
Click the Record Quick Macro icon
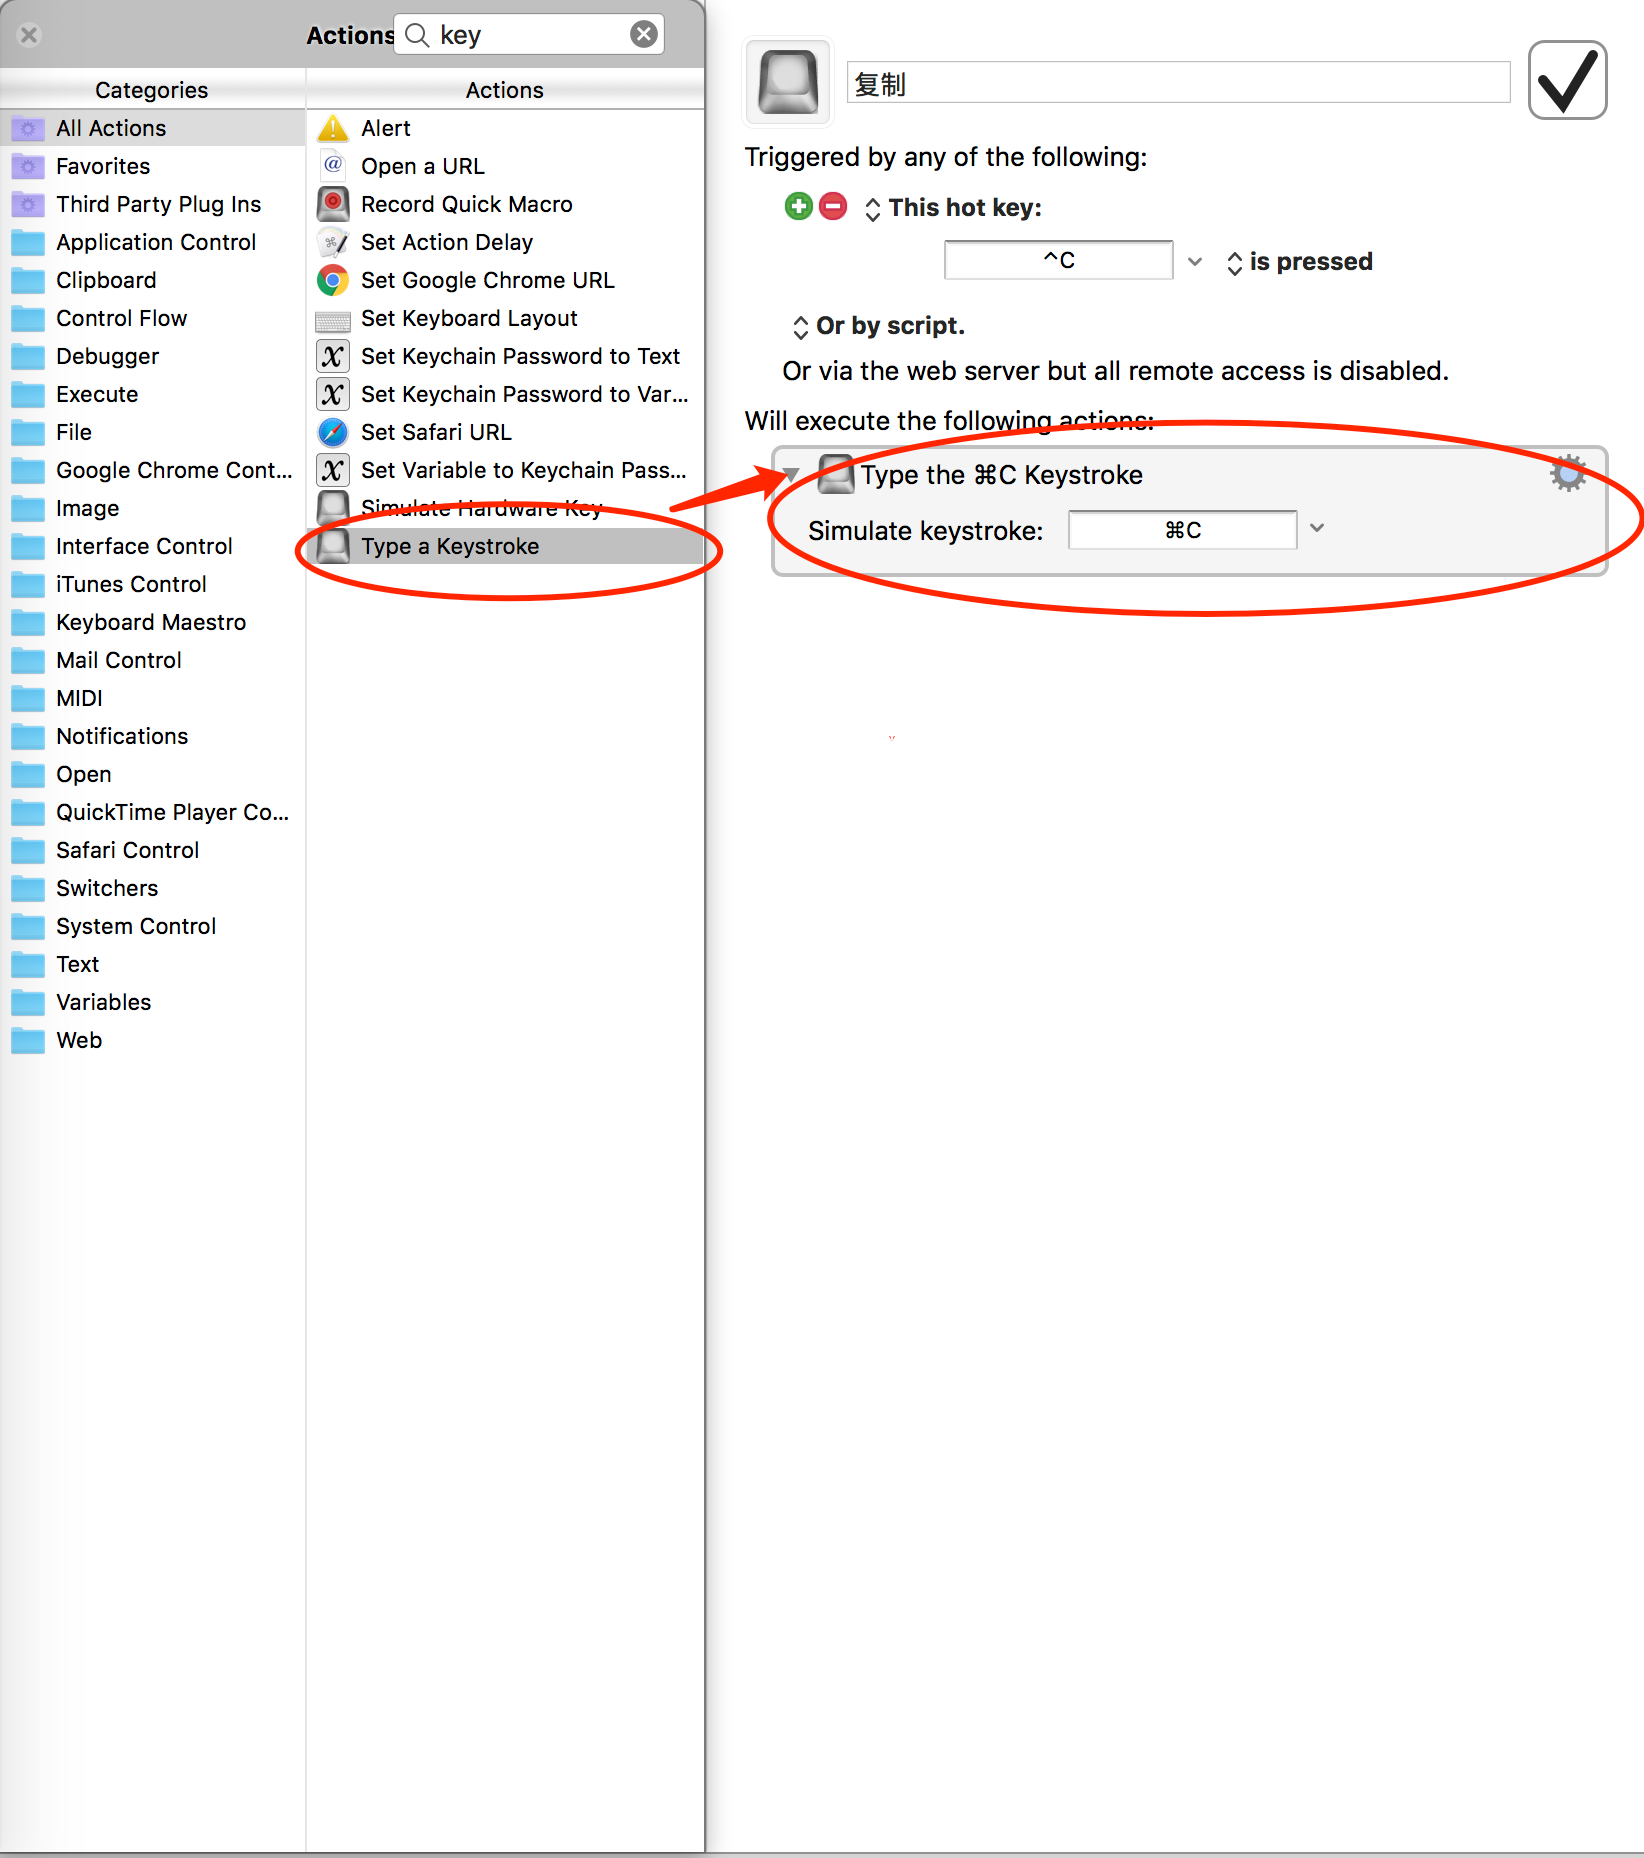pos(333,204)
